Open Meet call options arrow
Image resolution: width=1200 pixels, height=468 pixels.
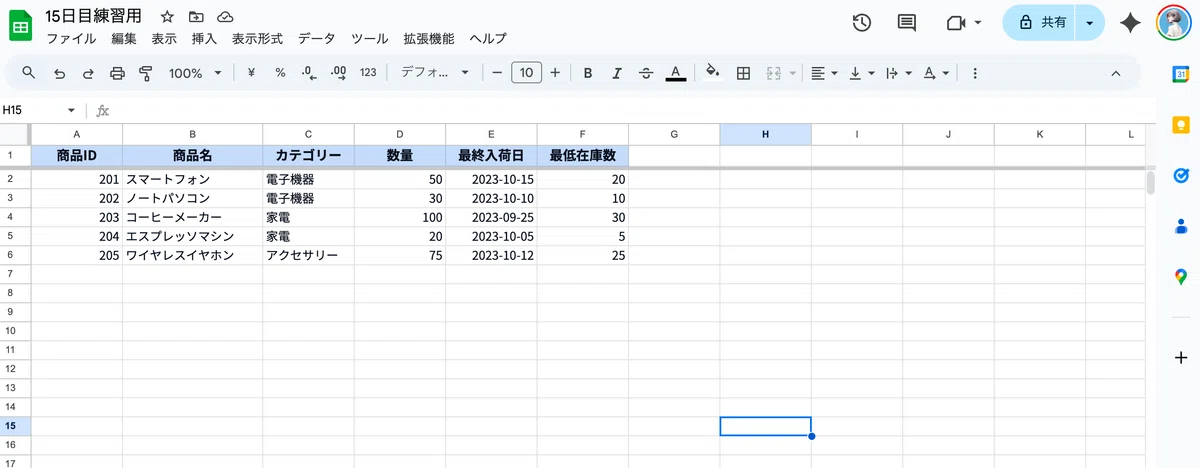tap(977, 23)
